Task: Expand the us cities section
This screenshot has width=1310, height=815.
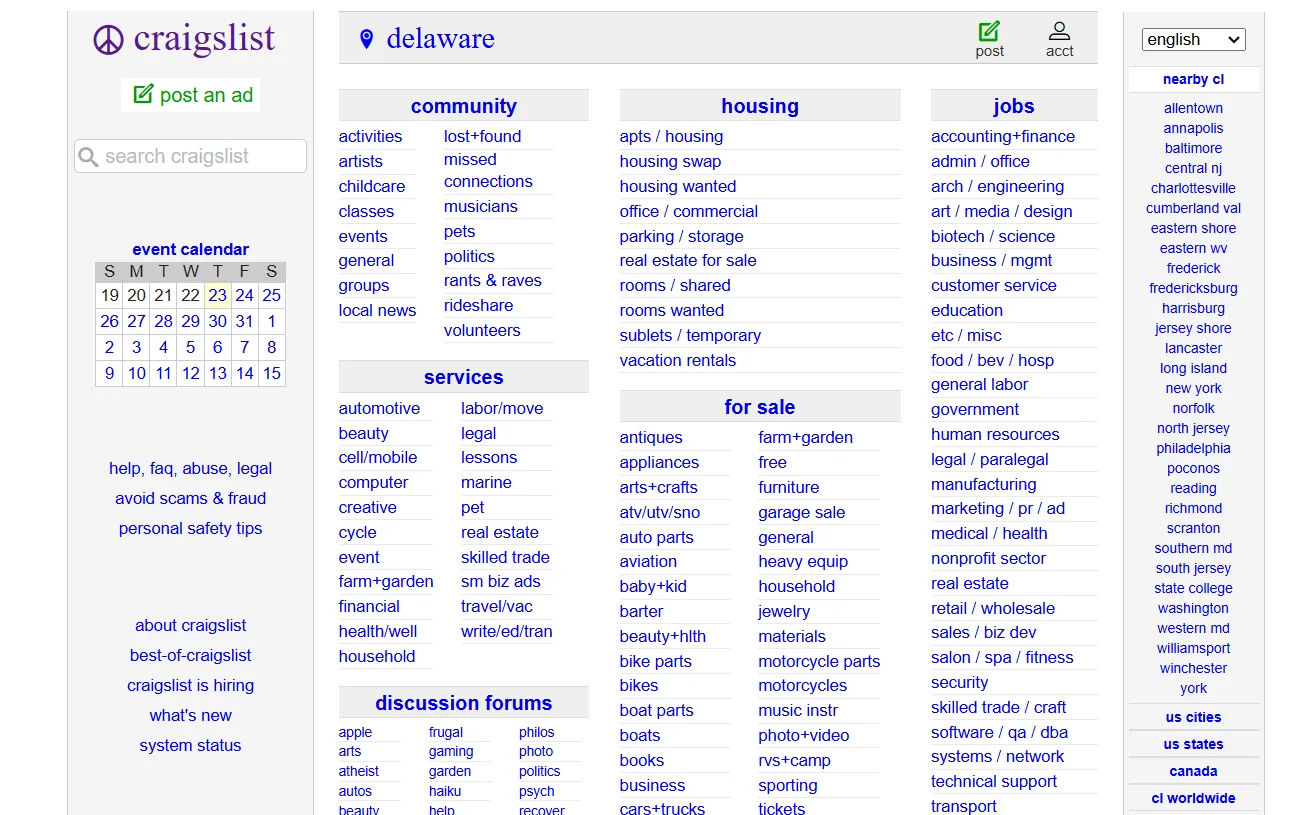Action: pyautogui.click(x=1193, y=717)
